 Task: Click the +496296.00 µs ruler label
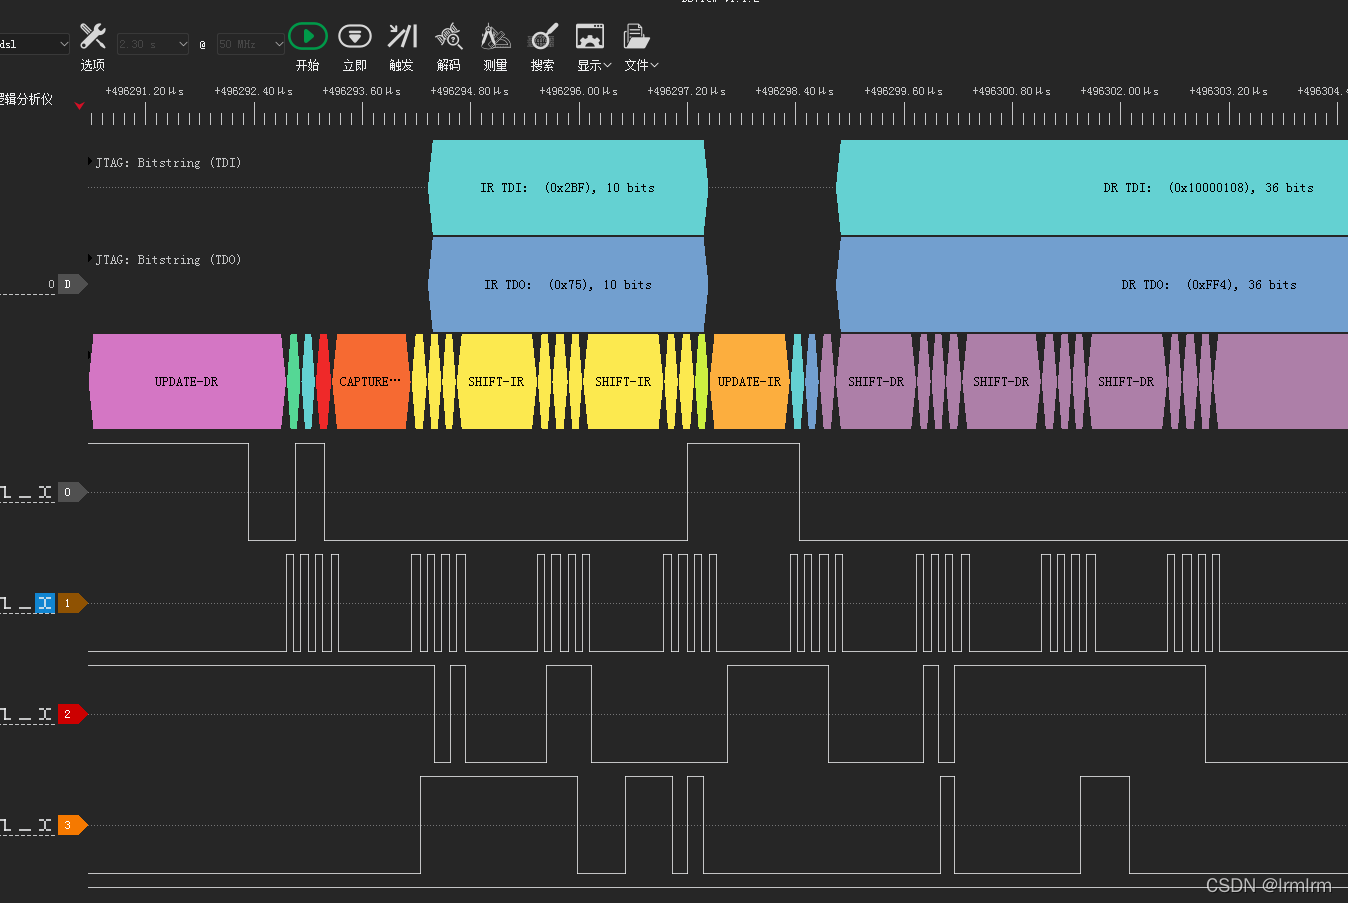tap(579, 91)
